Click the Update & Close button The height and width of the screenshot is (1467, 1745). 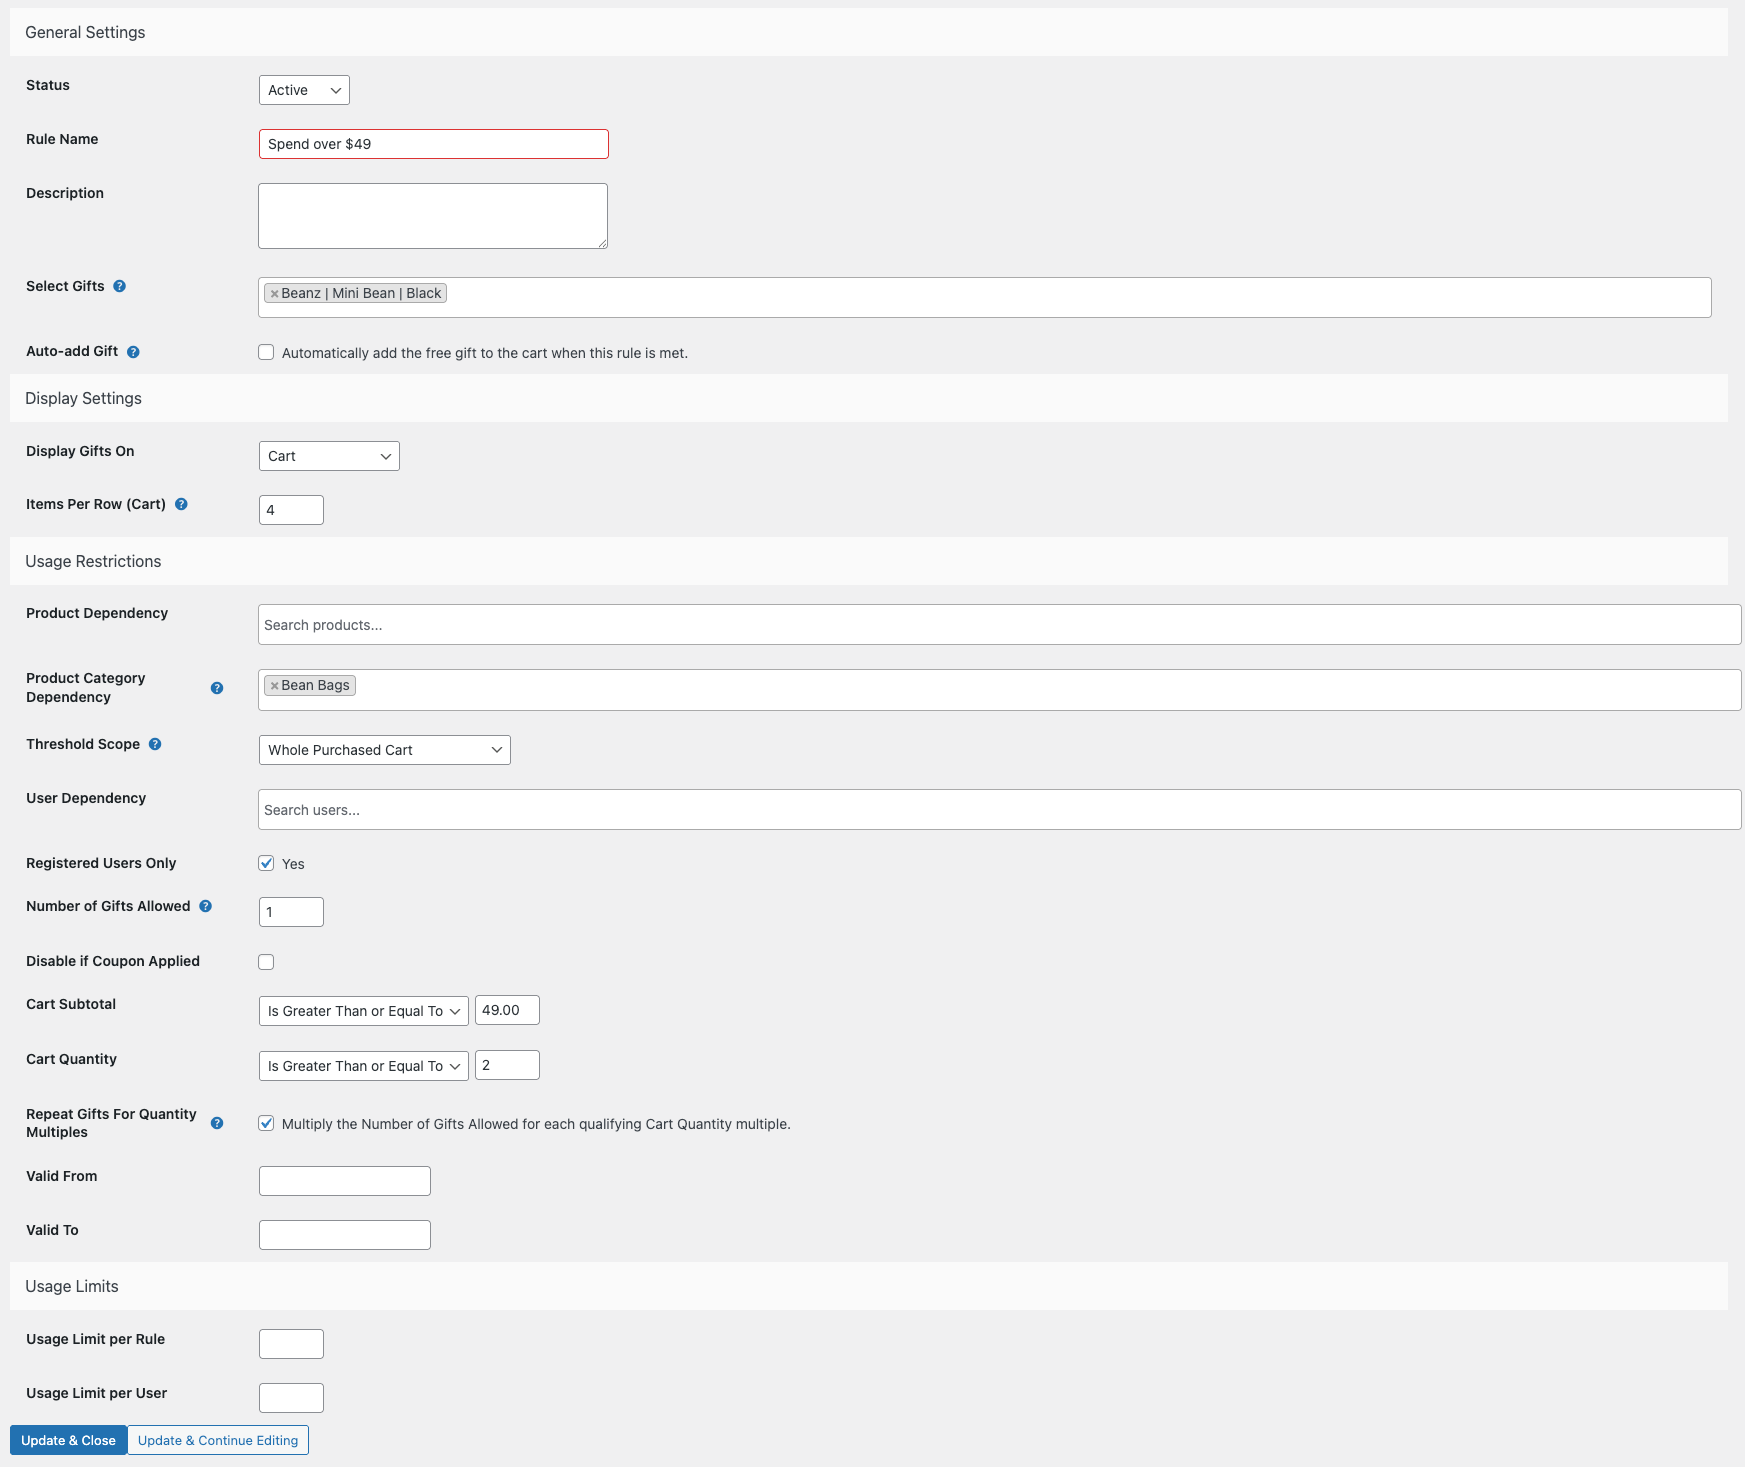tap(68, 1440)
